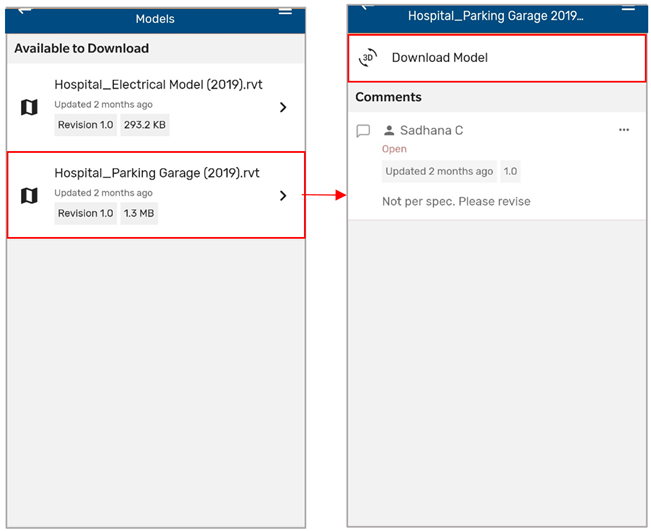Open three-dot options for Sadhana C comment

point(624,130)
